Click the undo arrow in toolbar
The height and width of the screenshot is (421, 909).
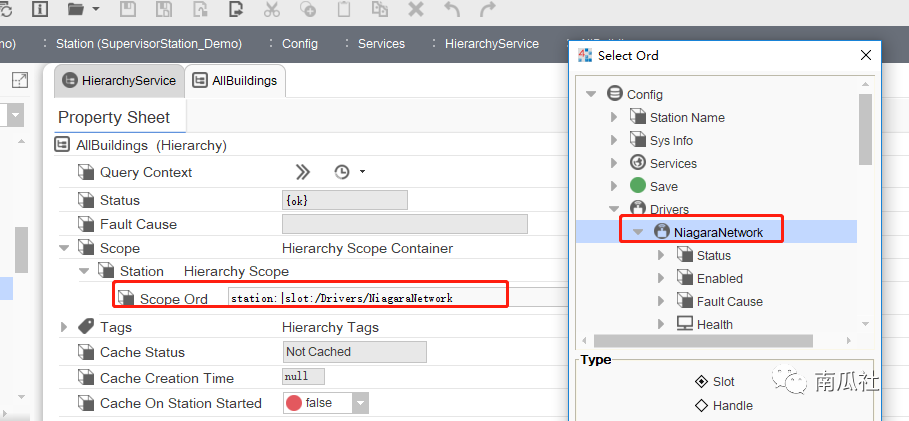click(x=451, y=10)
